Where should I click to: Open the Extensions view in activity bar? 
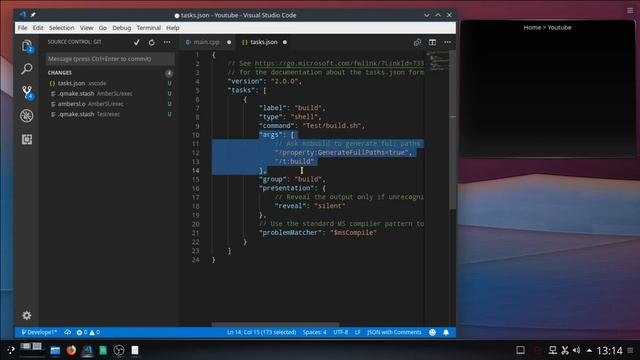click(27, 140)
